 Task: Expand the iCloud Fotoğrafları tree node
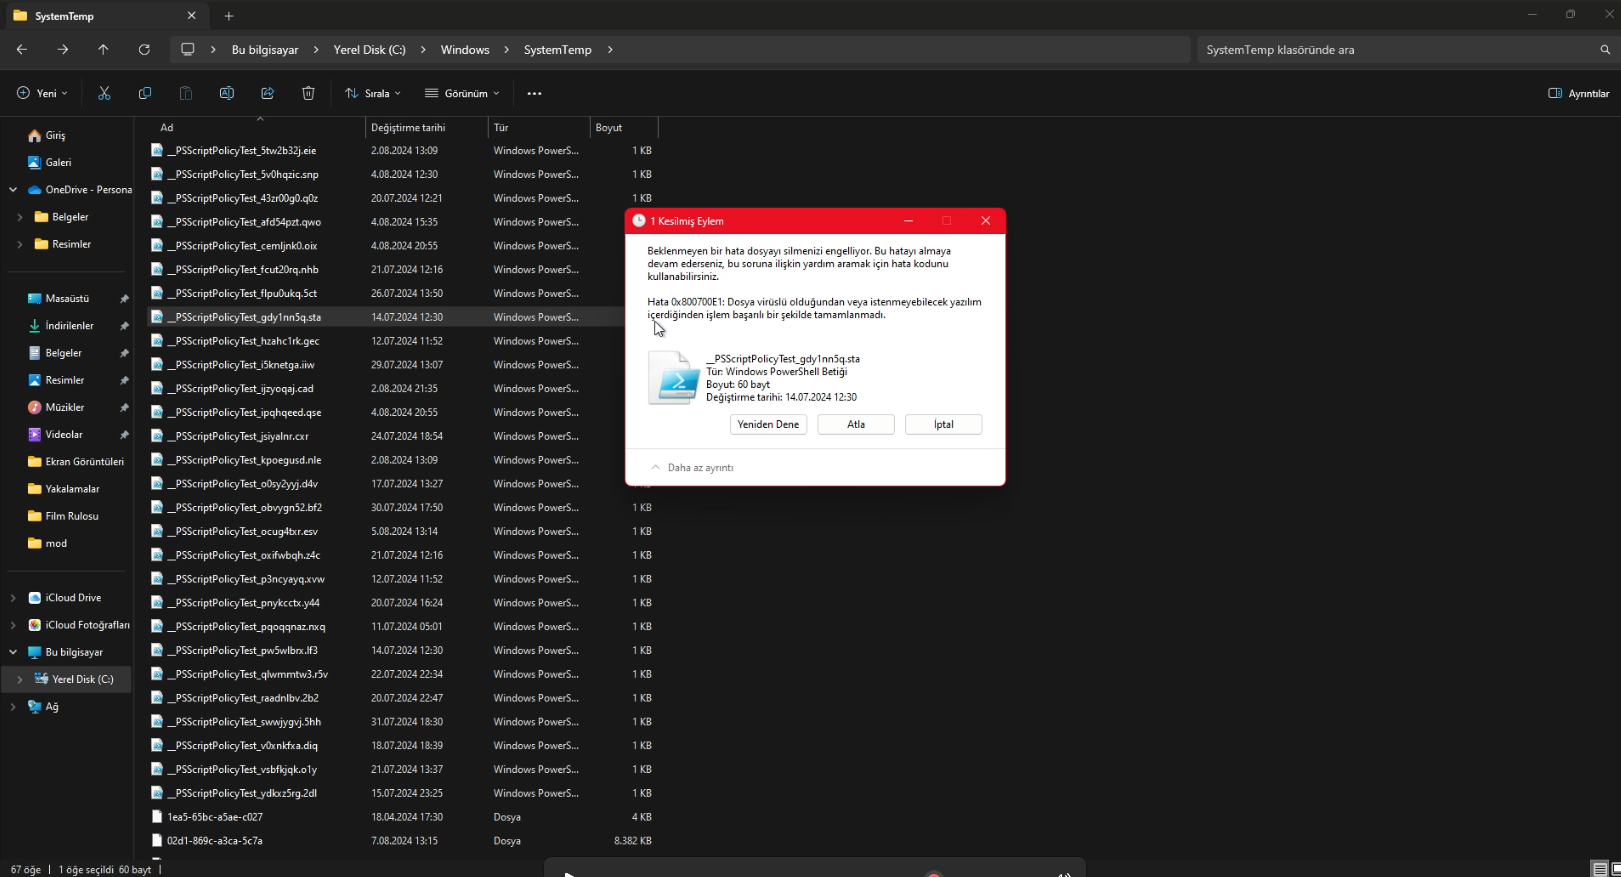(x=13, y=625)
